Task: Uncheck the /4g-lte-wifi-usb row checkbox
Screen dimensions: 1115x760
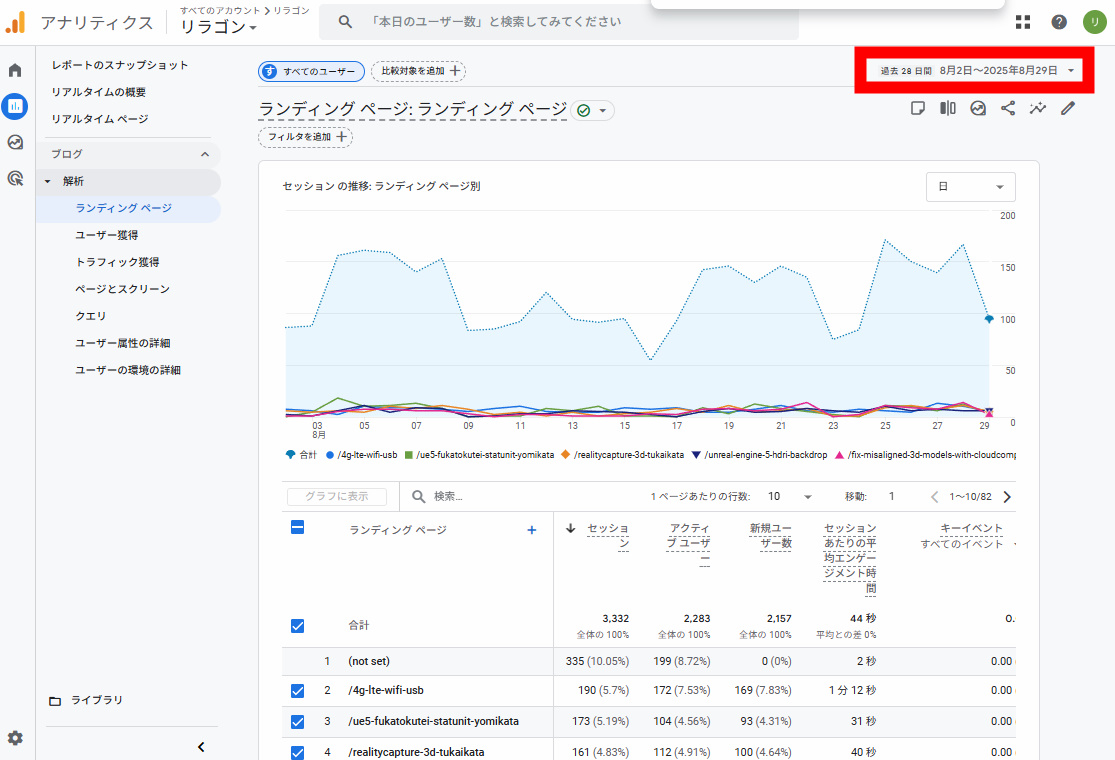Action: [297, 690]
